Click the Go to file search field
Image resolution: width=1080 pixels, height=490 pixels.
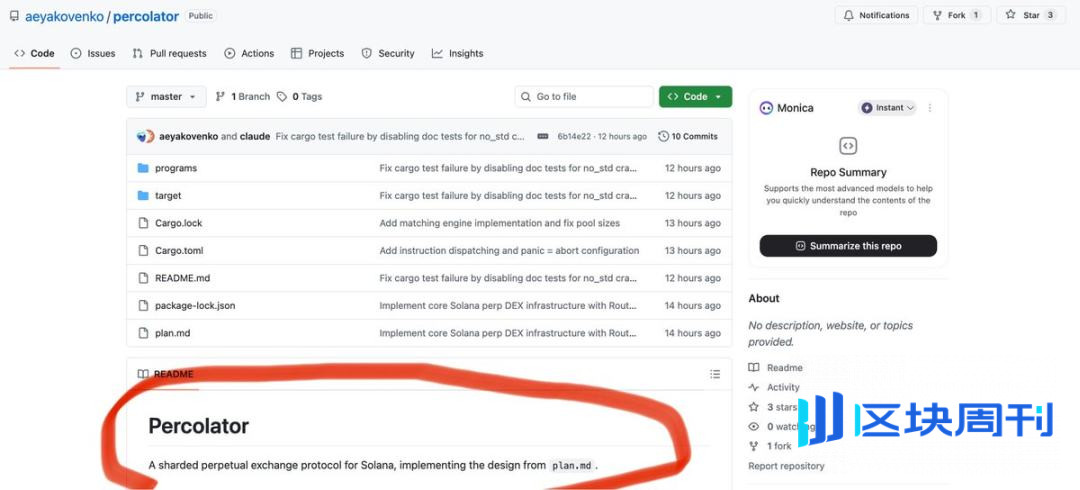[590, 97]
